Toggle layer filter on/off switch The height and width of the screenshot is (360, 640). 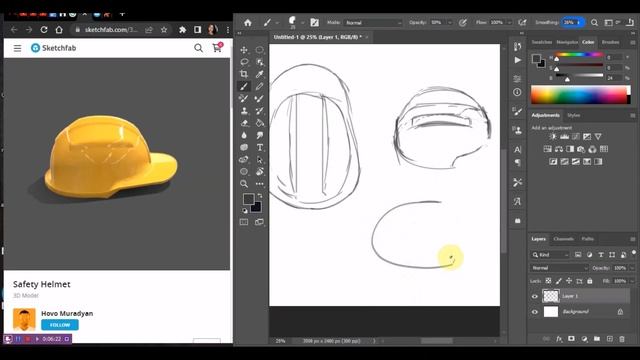click(634, 253)
